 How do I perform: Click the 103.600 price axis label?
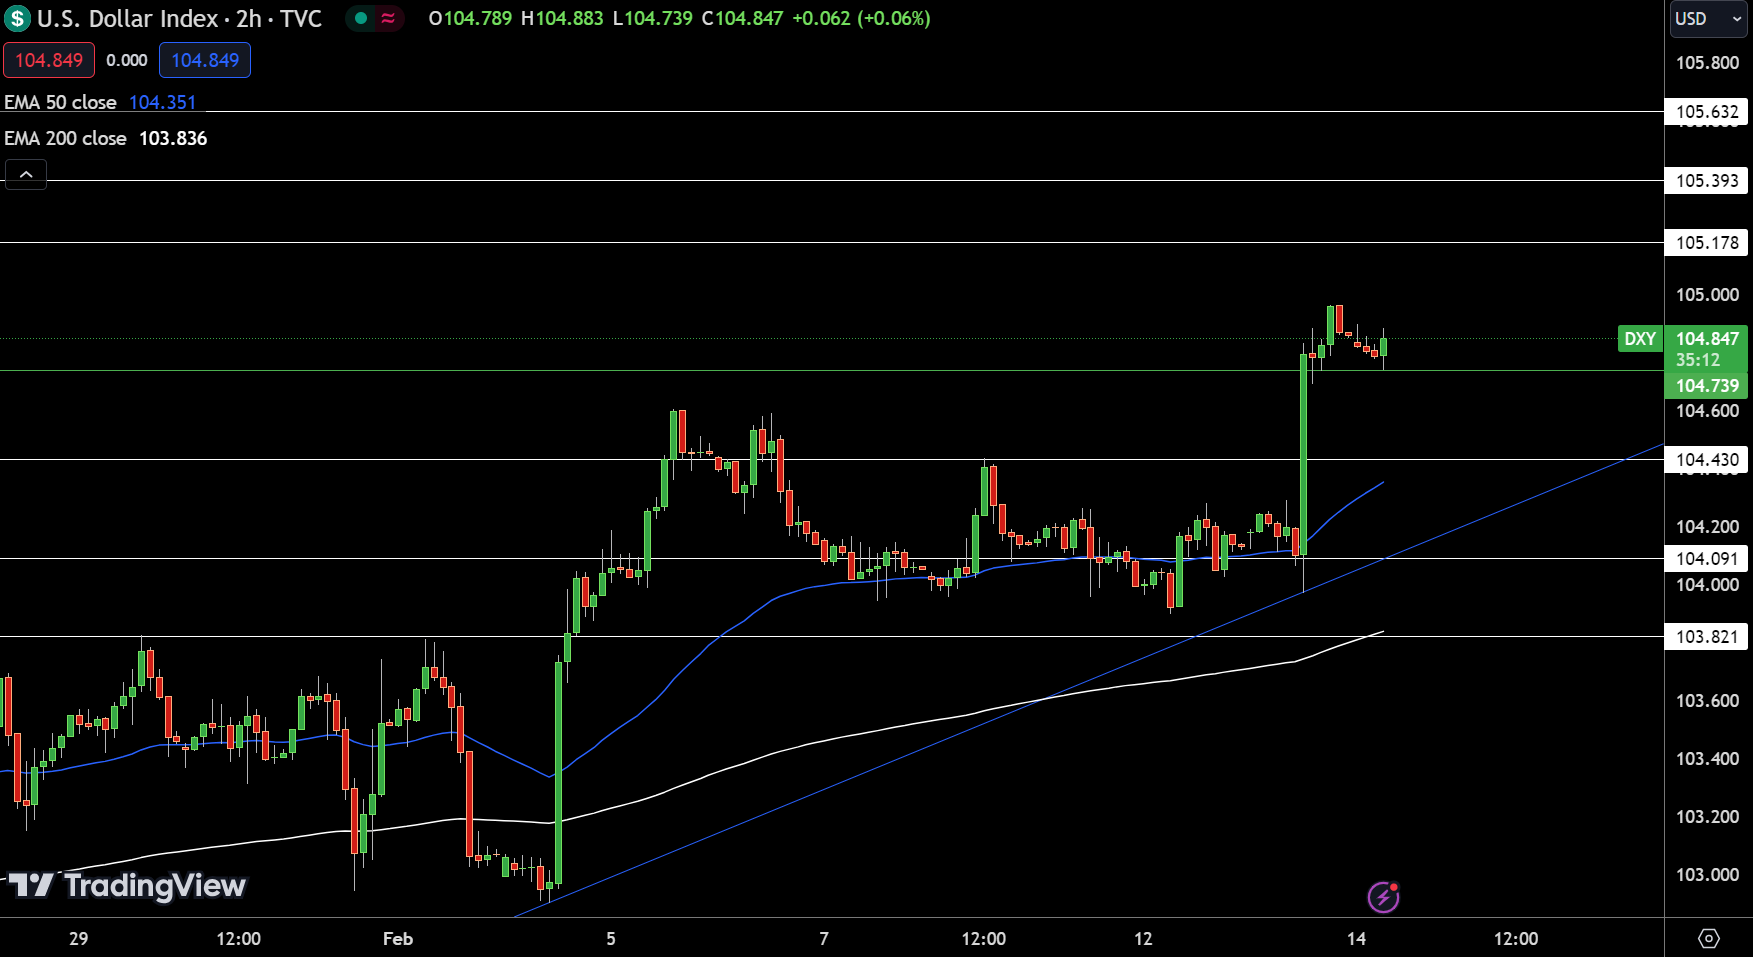(1707, 700)
